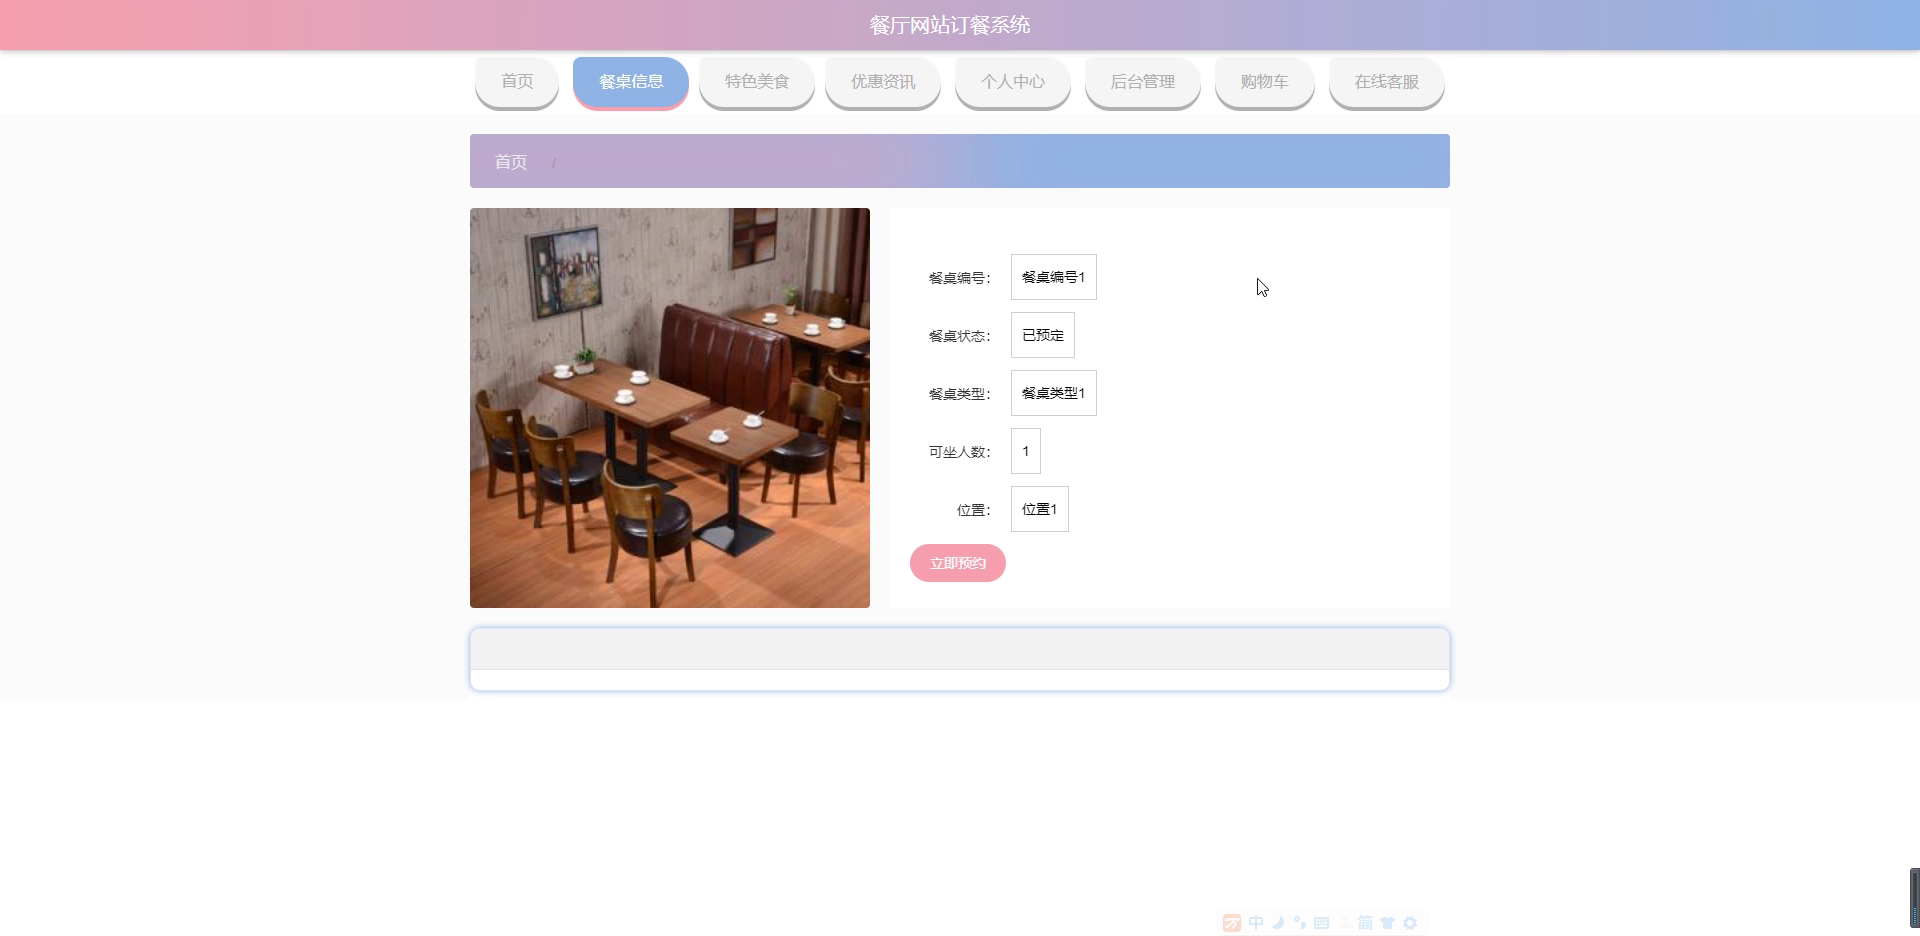Click the IME user account icon
Image resolution: width=1920 pixels, height=936 pixels.
[1344, 923]
